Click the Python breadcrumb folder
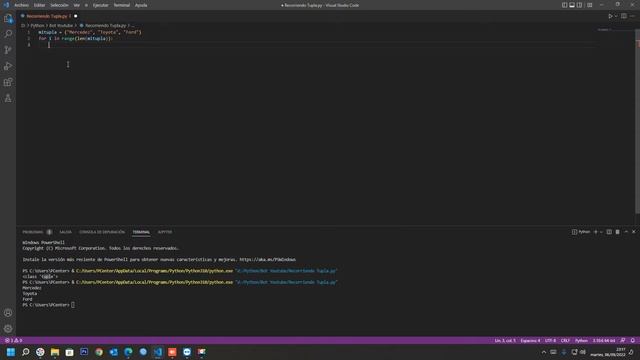The image size is (640, 360). (37, 25)
